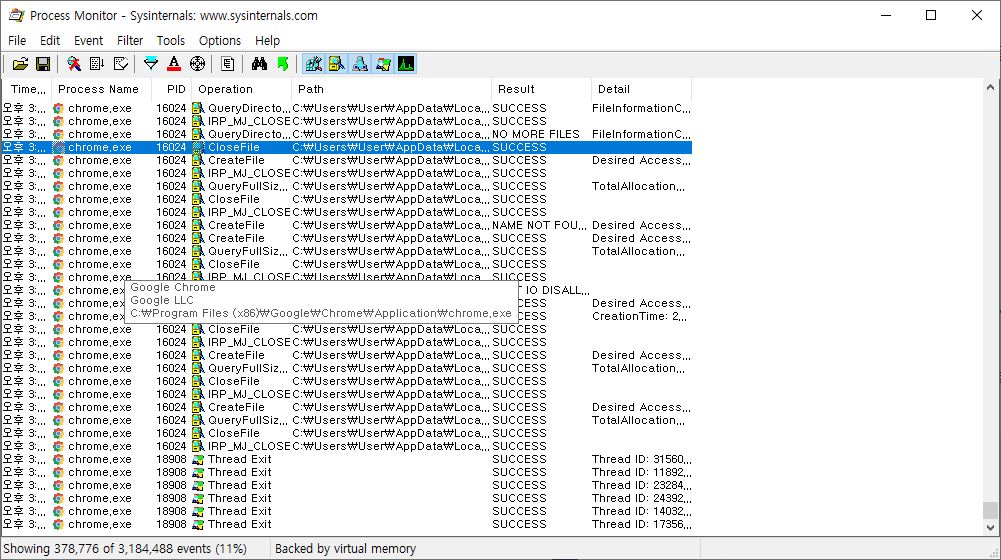Click the green Jump To Object arrow
Image resolution: width=1001 pixels, height=560 pixels.
(283, 64)
